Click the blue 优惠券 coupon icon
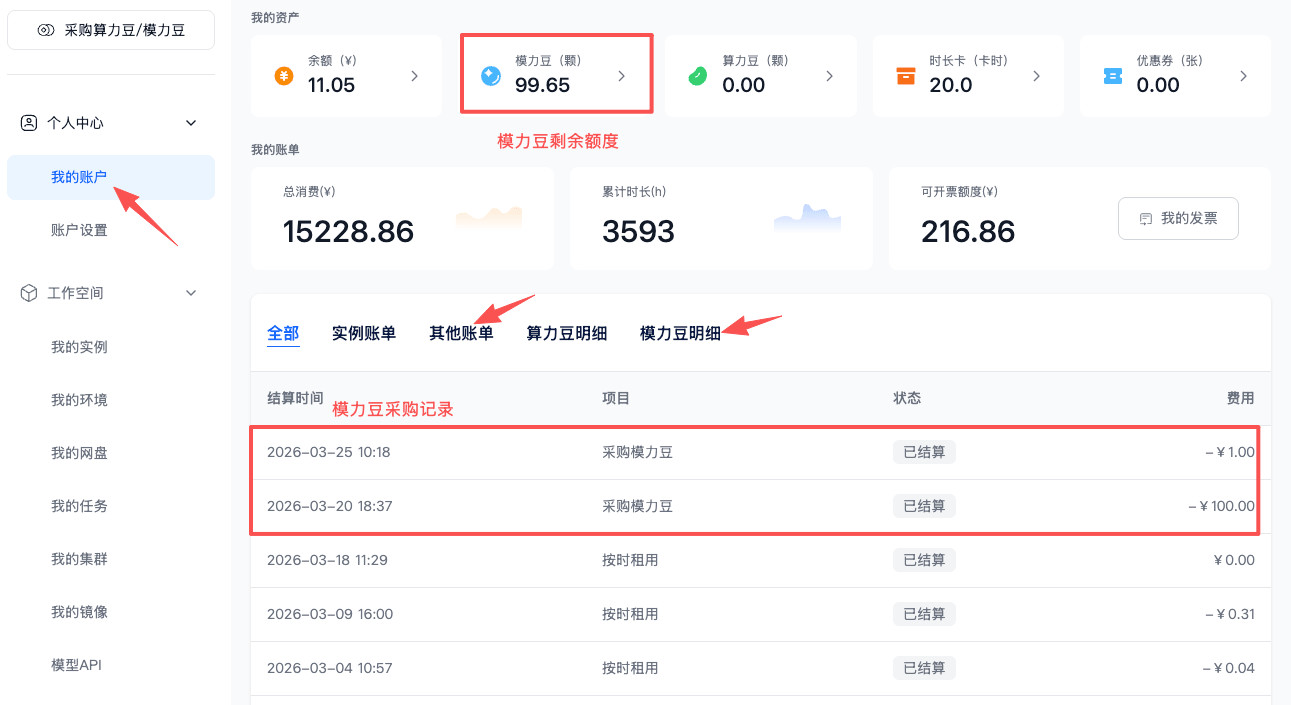 1112,76
